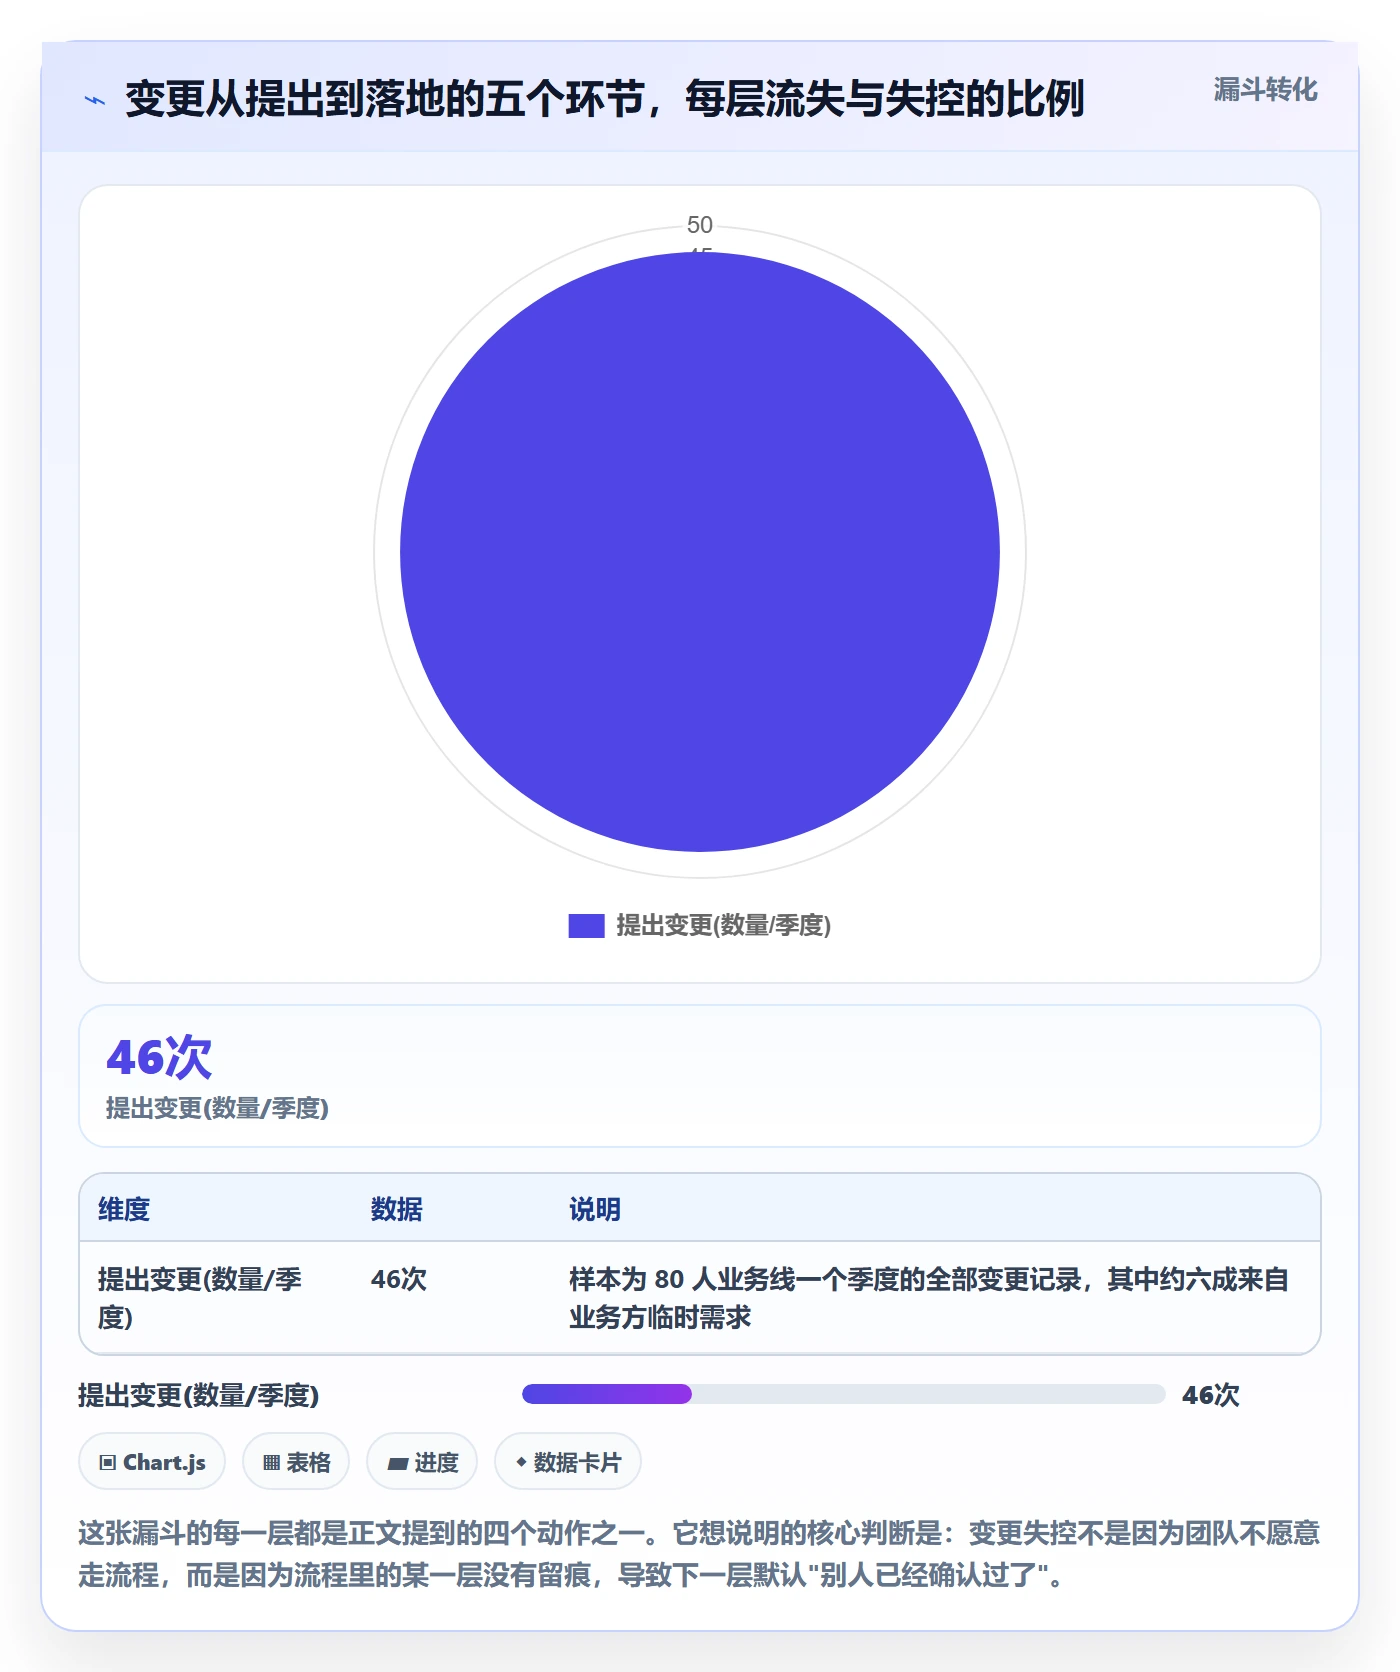Click the lightning bolt icon beside the title

coord(95,100)
